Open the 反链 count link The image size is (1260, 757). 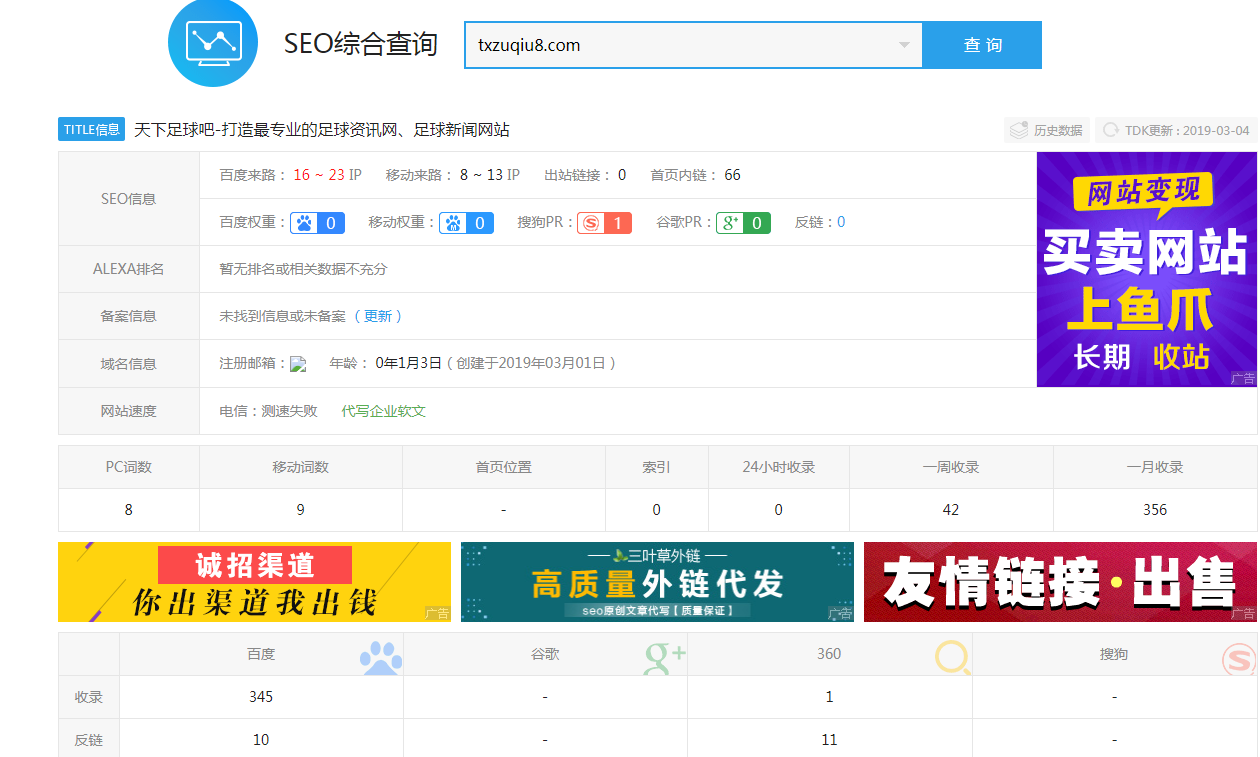point(841,222)
